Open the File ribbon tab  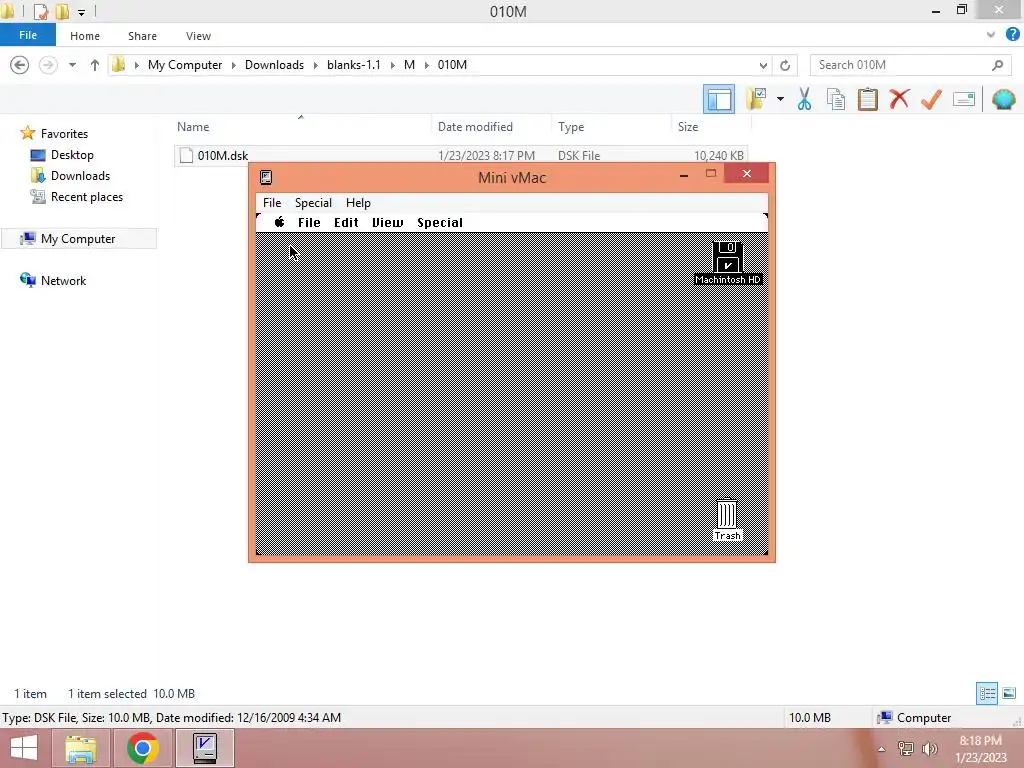(28, 35)
